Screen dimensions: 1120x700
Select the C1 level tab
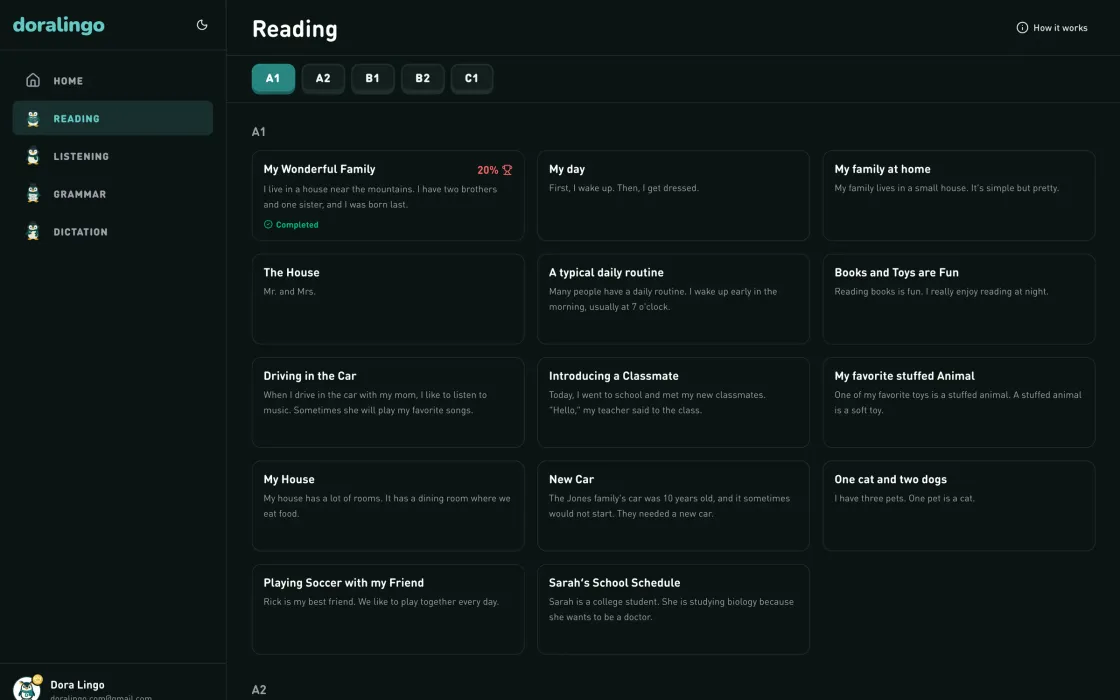click(471, 79)
